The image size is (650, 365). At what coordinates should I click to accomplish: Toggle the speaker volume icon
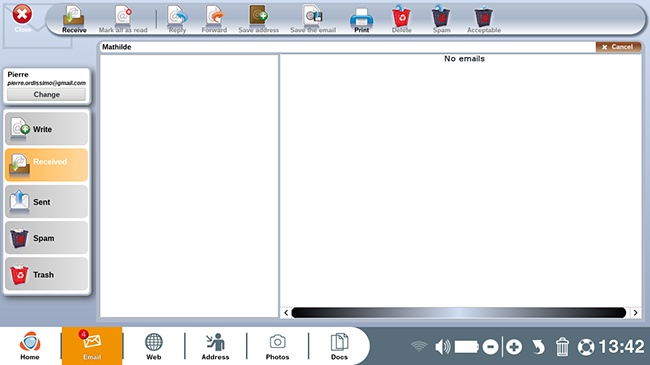tap(442, 347)
